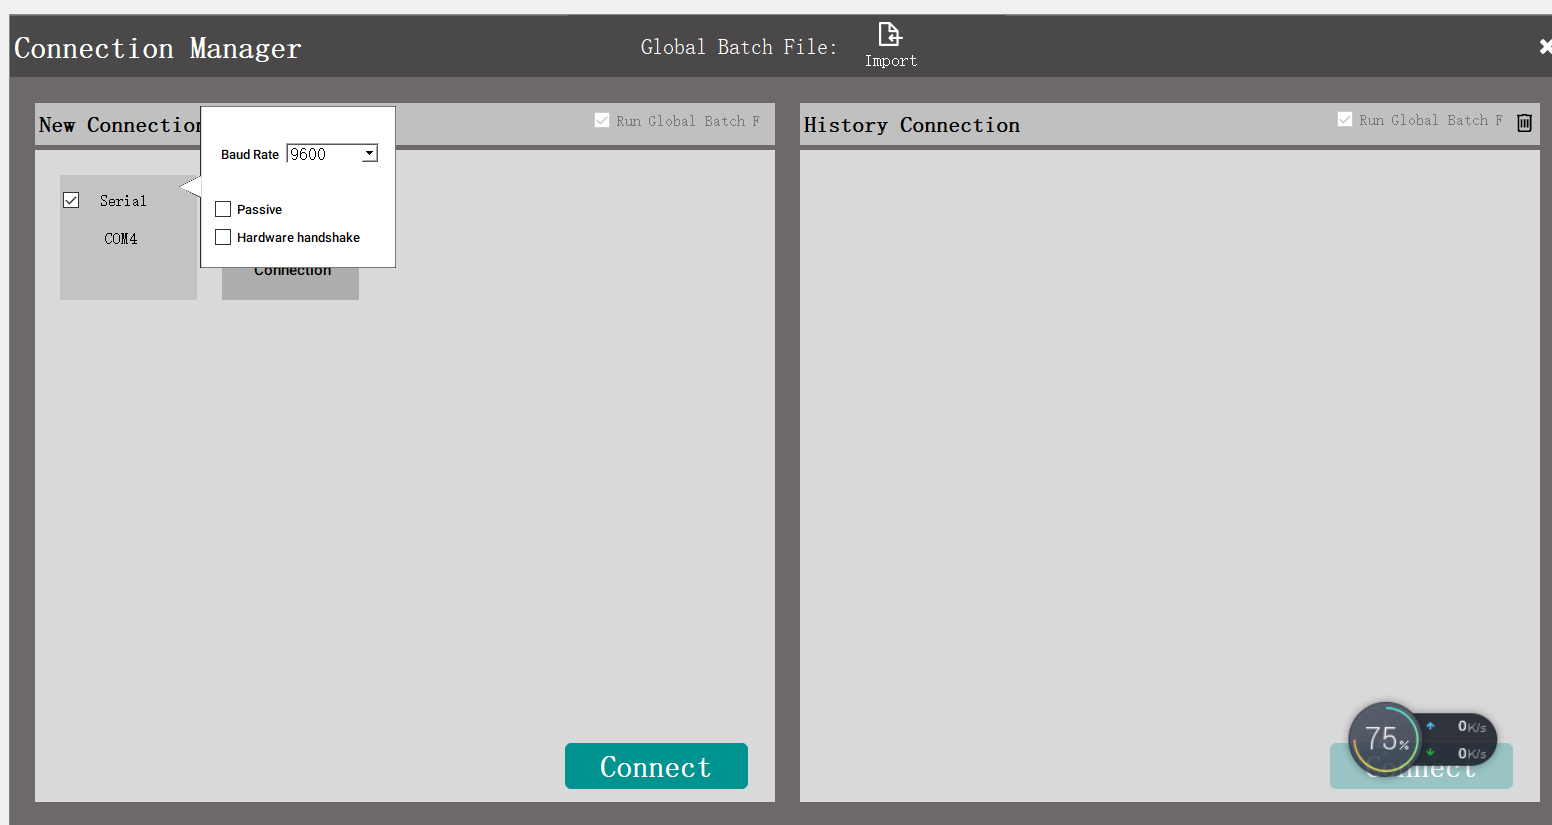Enable the Passive checkbox
Screen dimensions: 1552x825
(222, 209)
